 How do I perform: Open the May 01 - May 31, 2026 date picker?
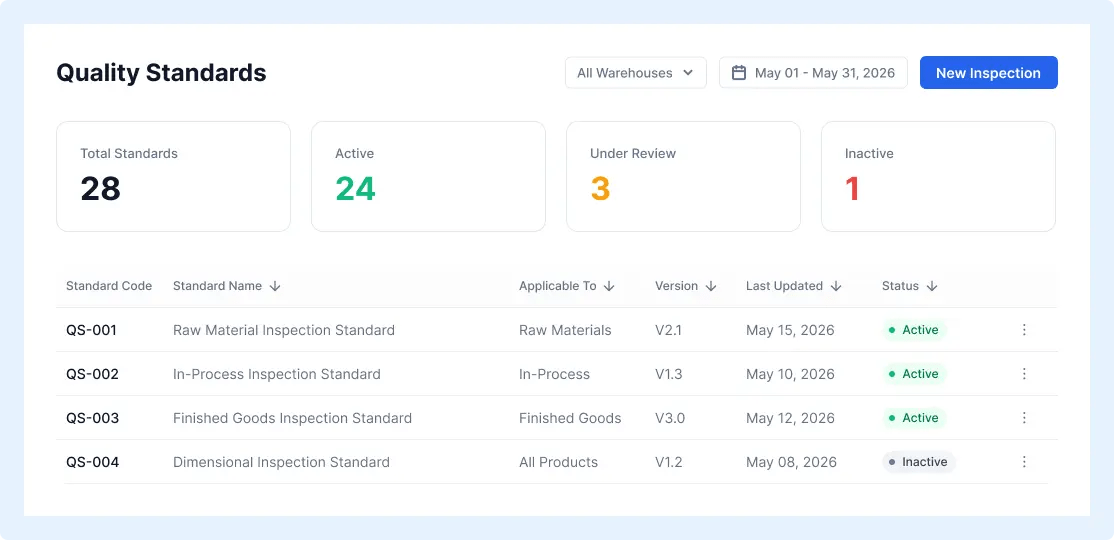click(x=813, y=72)
